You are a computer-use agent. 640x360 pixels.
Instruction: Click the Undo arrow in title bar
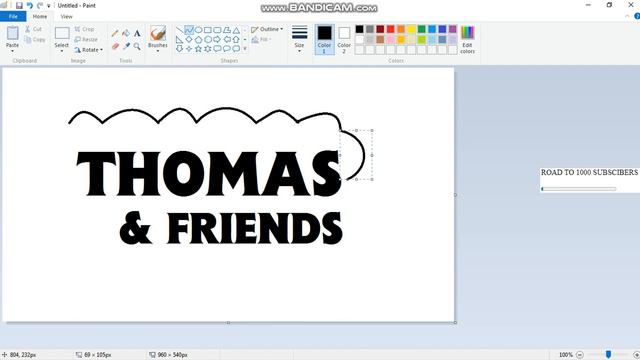coord(29,5)
